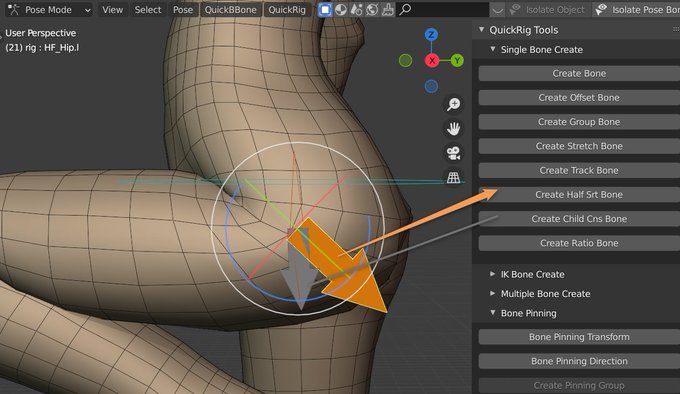Toggle the camera view icon

454,153
